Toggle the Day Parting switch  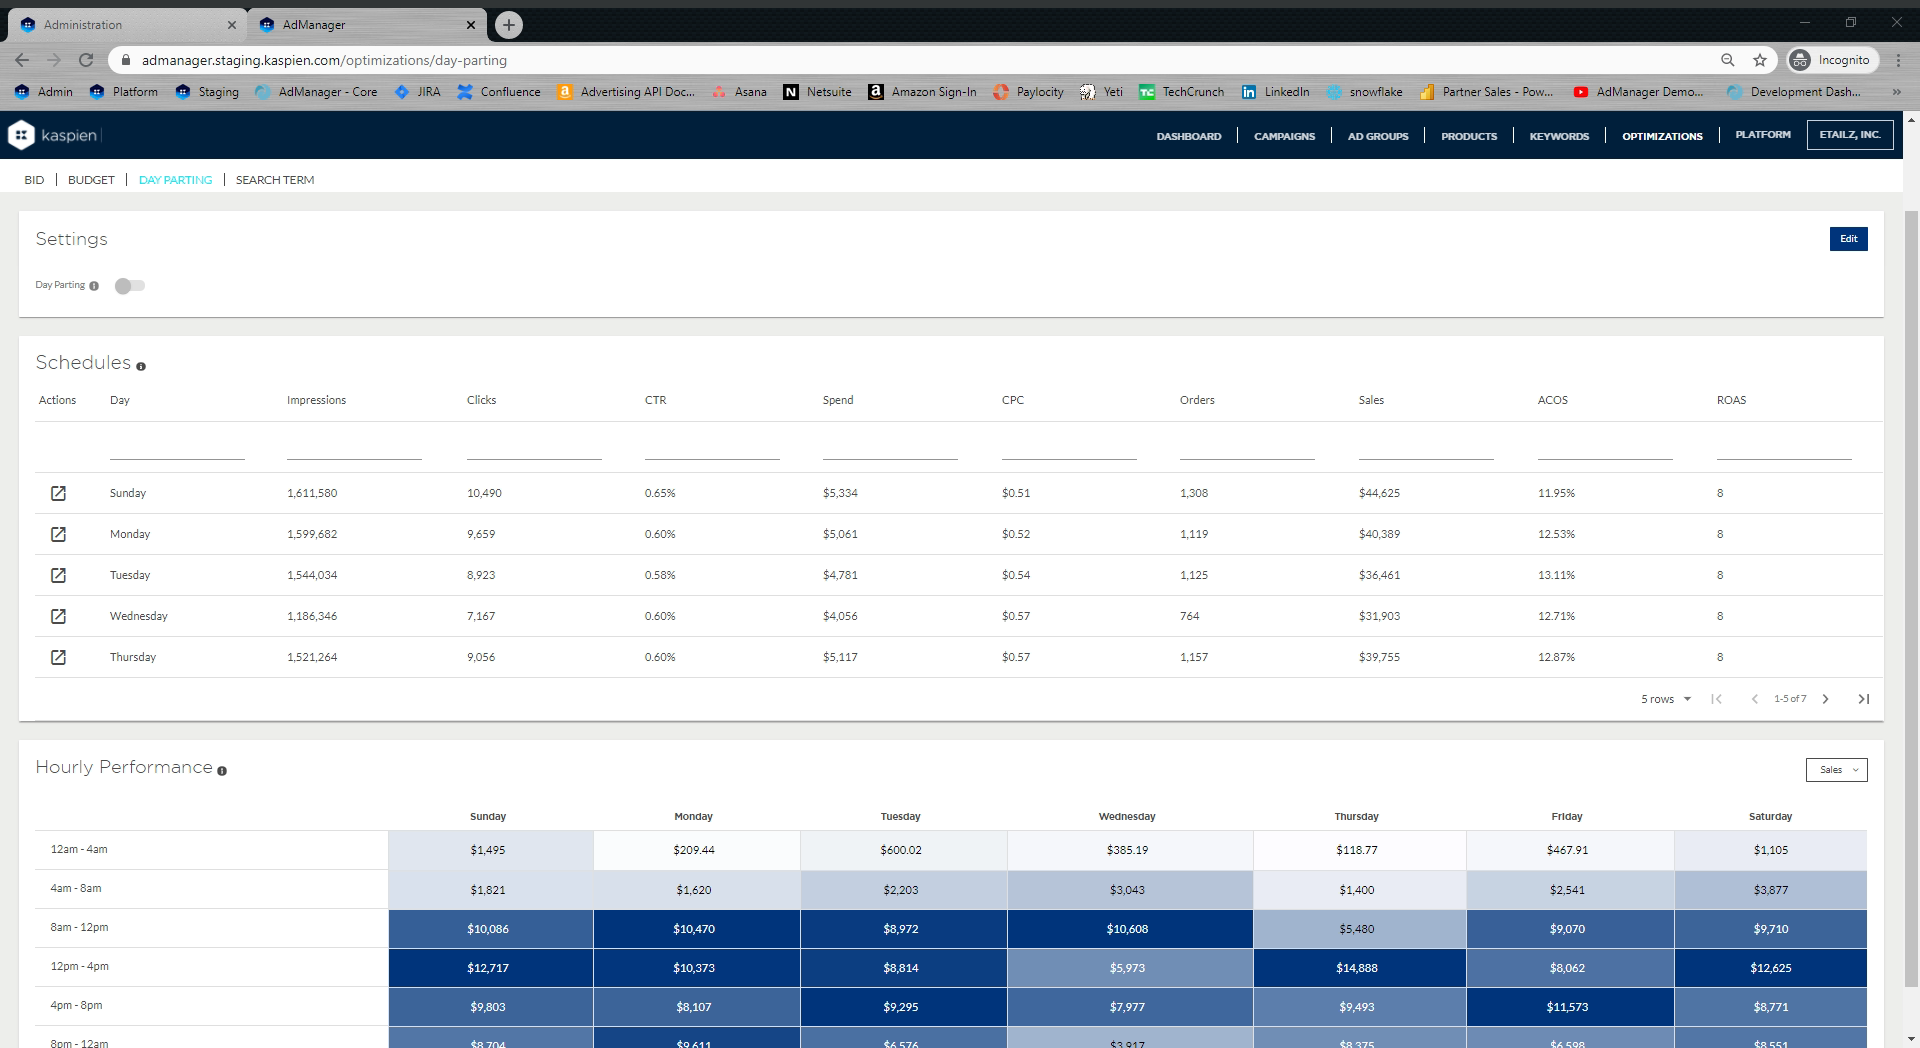tap(130, 286)
